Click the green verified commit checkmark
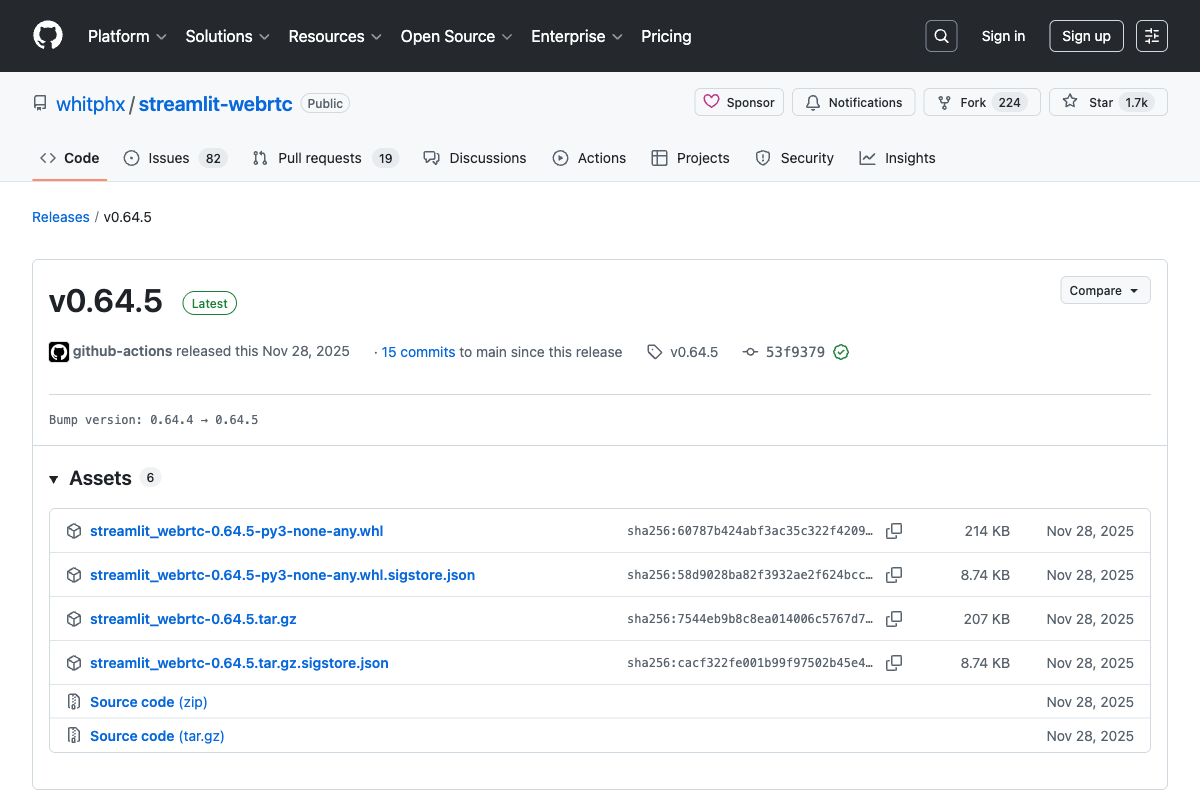The image size is (1200, 792). coord(841,352)
